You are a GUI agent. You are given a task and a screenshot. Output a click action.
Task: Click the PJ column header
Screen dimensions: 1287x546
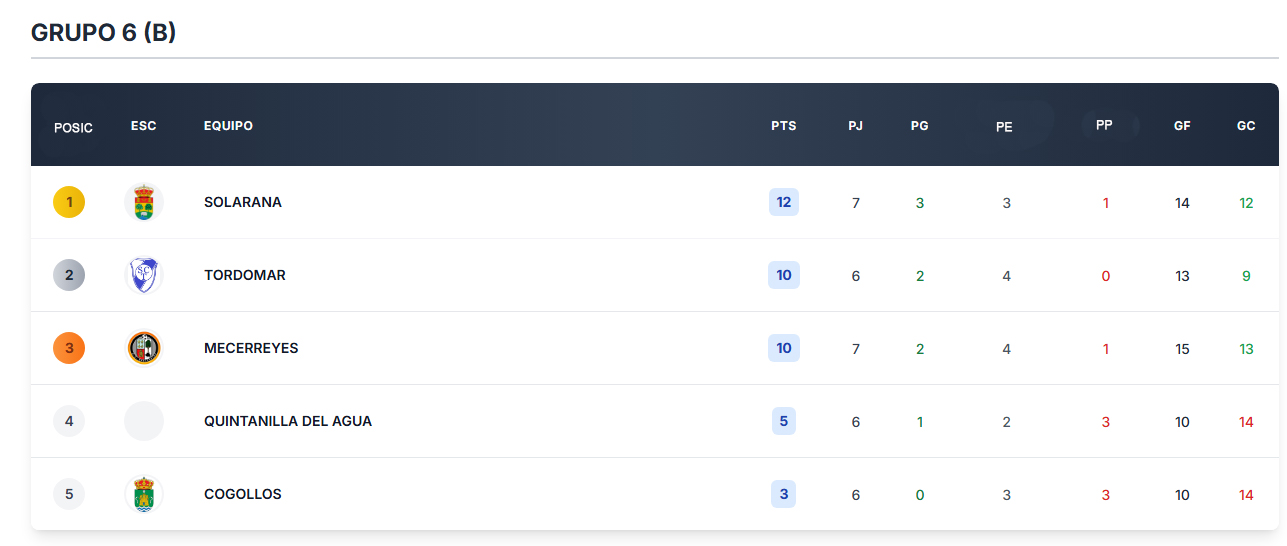[855, 126]
